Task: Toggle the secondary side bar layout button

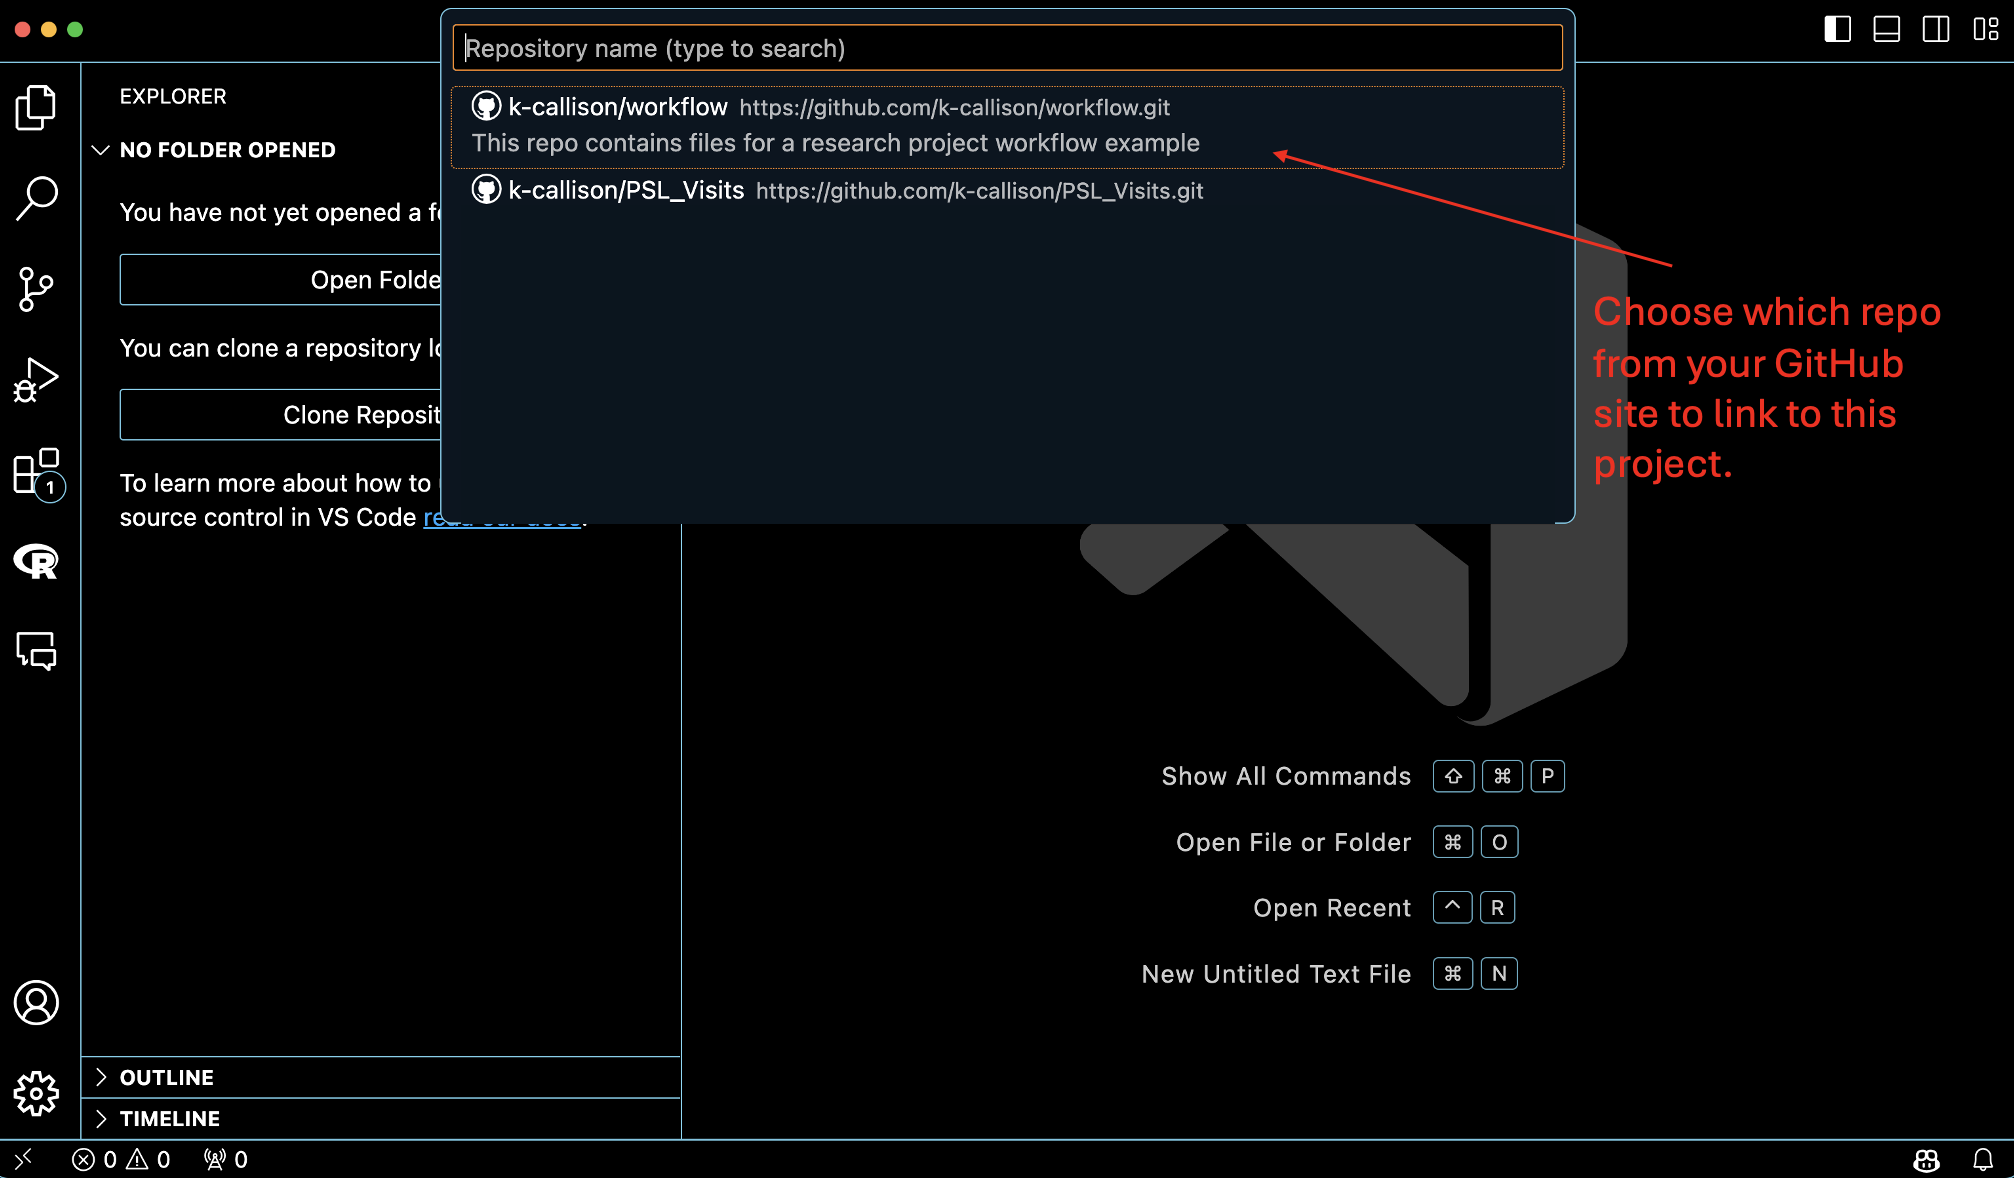Action: point(1936,29)
